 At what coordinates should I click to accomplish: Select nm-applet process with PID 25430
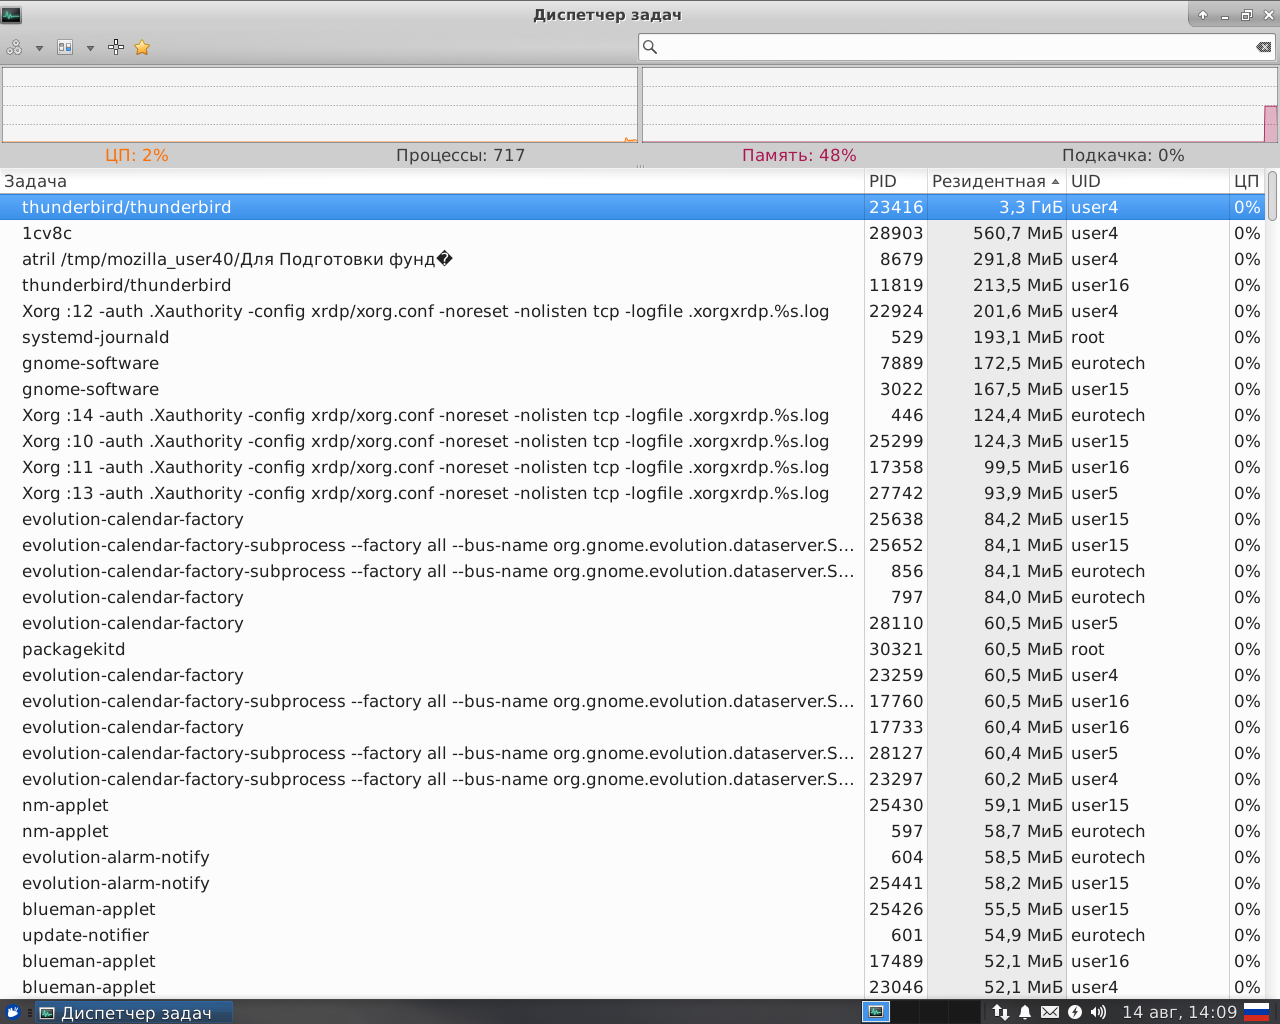coord(632,805)
